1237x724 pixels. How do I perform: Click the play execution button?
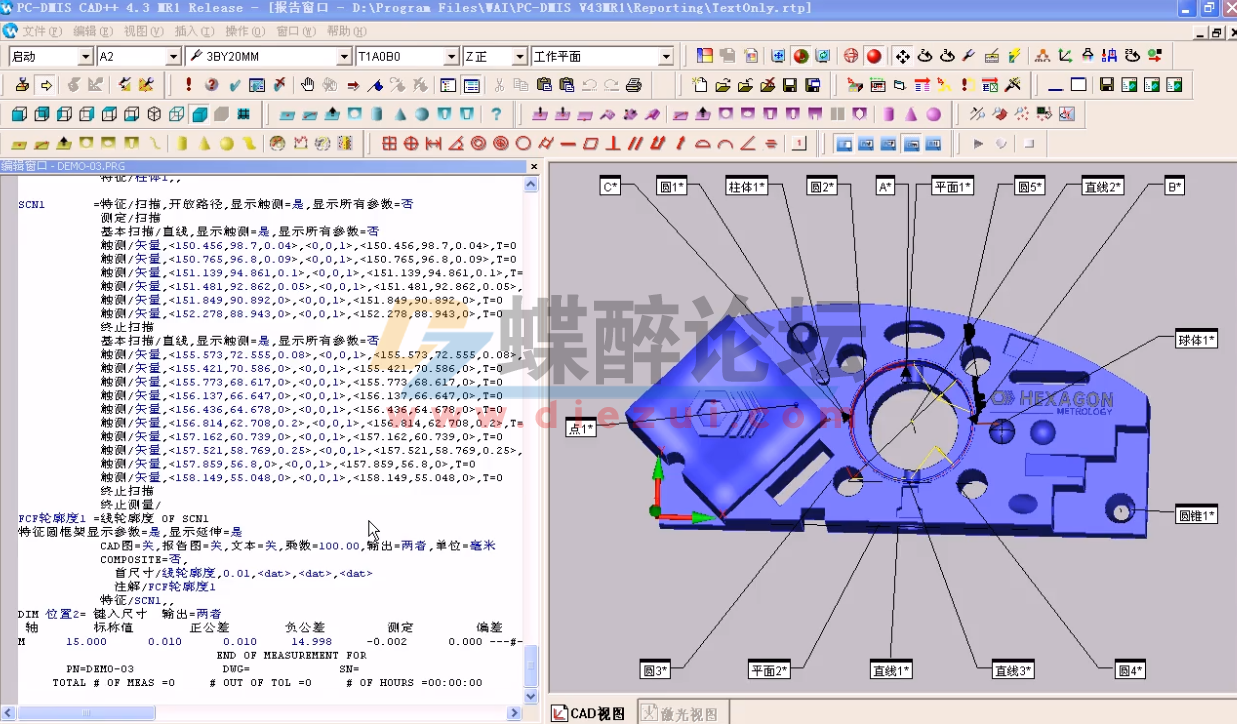pyautogui.click(x=978, y=143)
